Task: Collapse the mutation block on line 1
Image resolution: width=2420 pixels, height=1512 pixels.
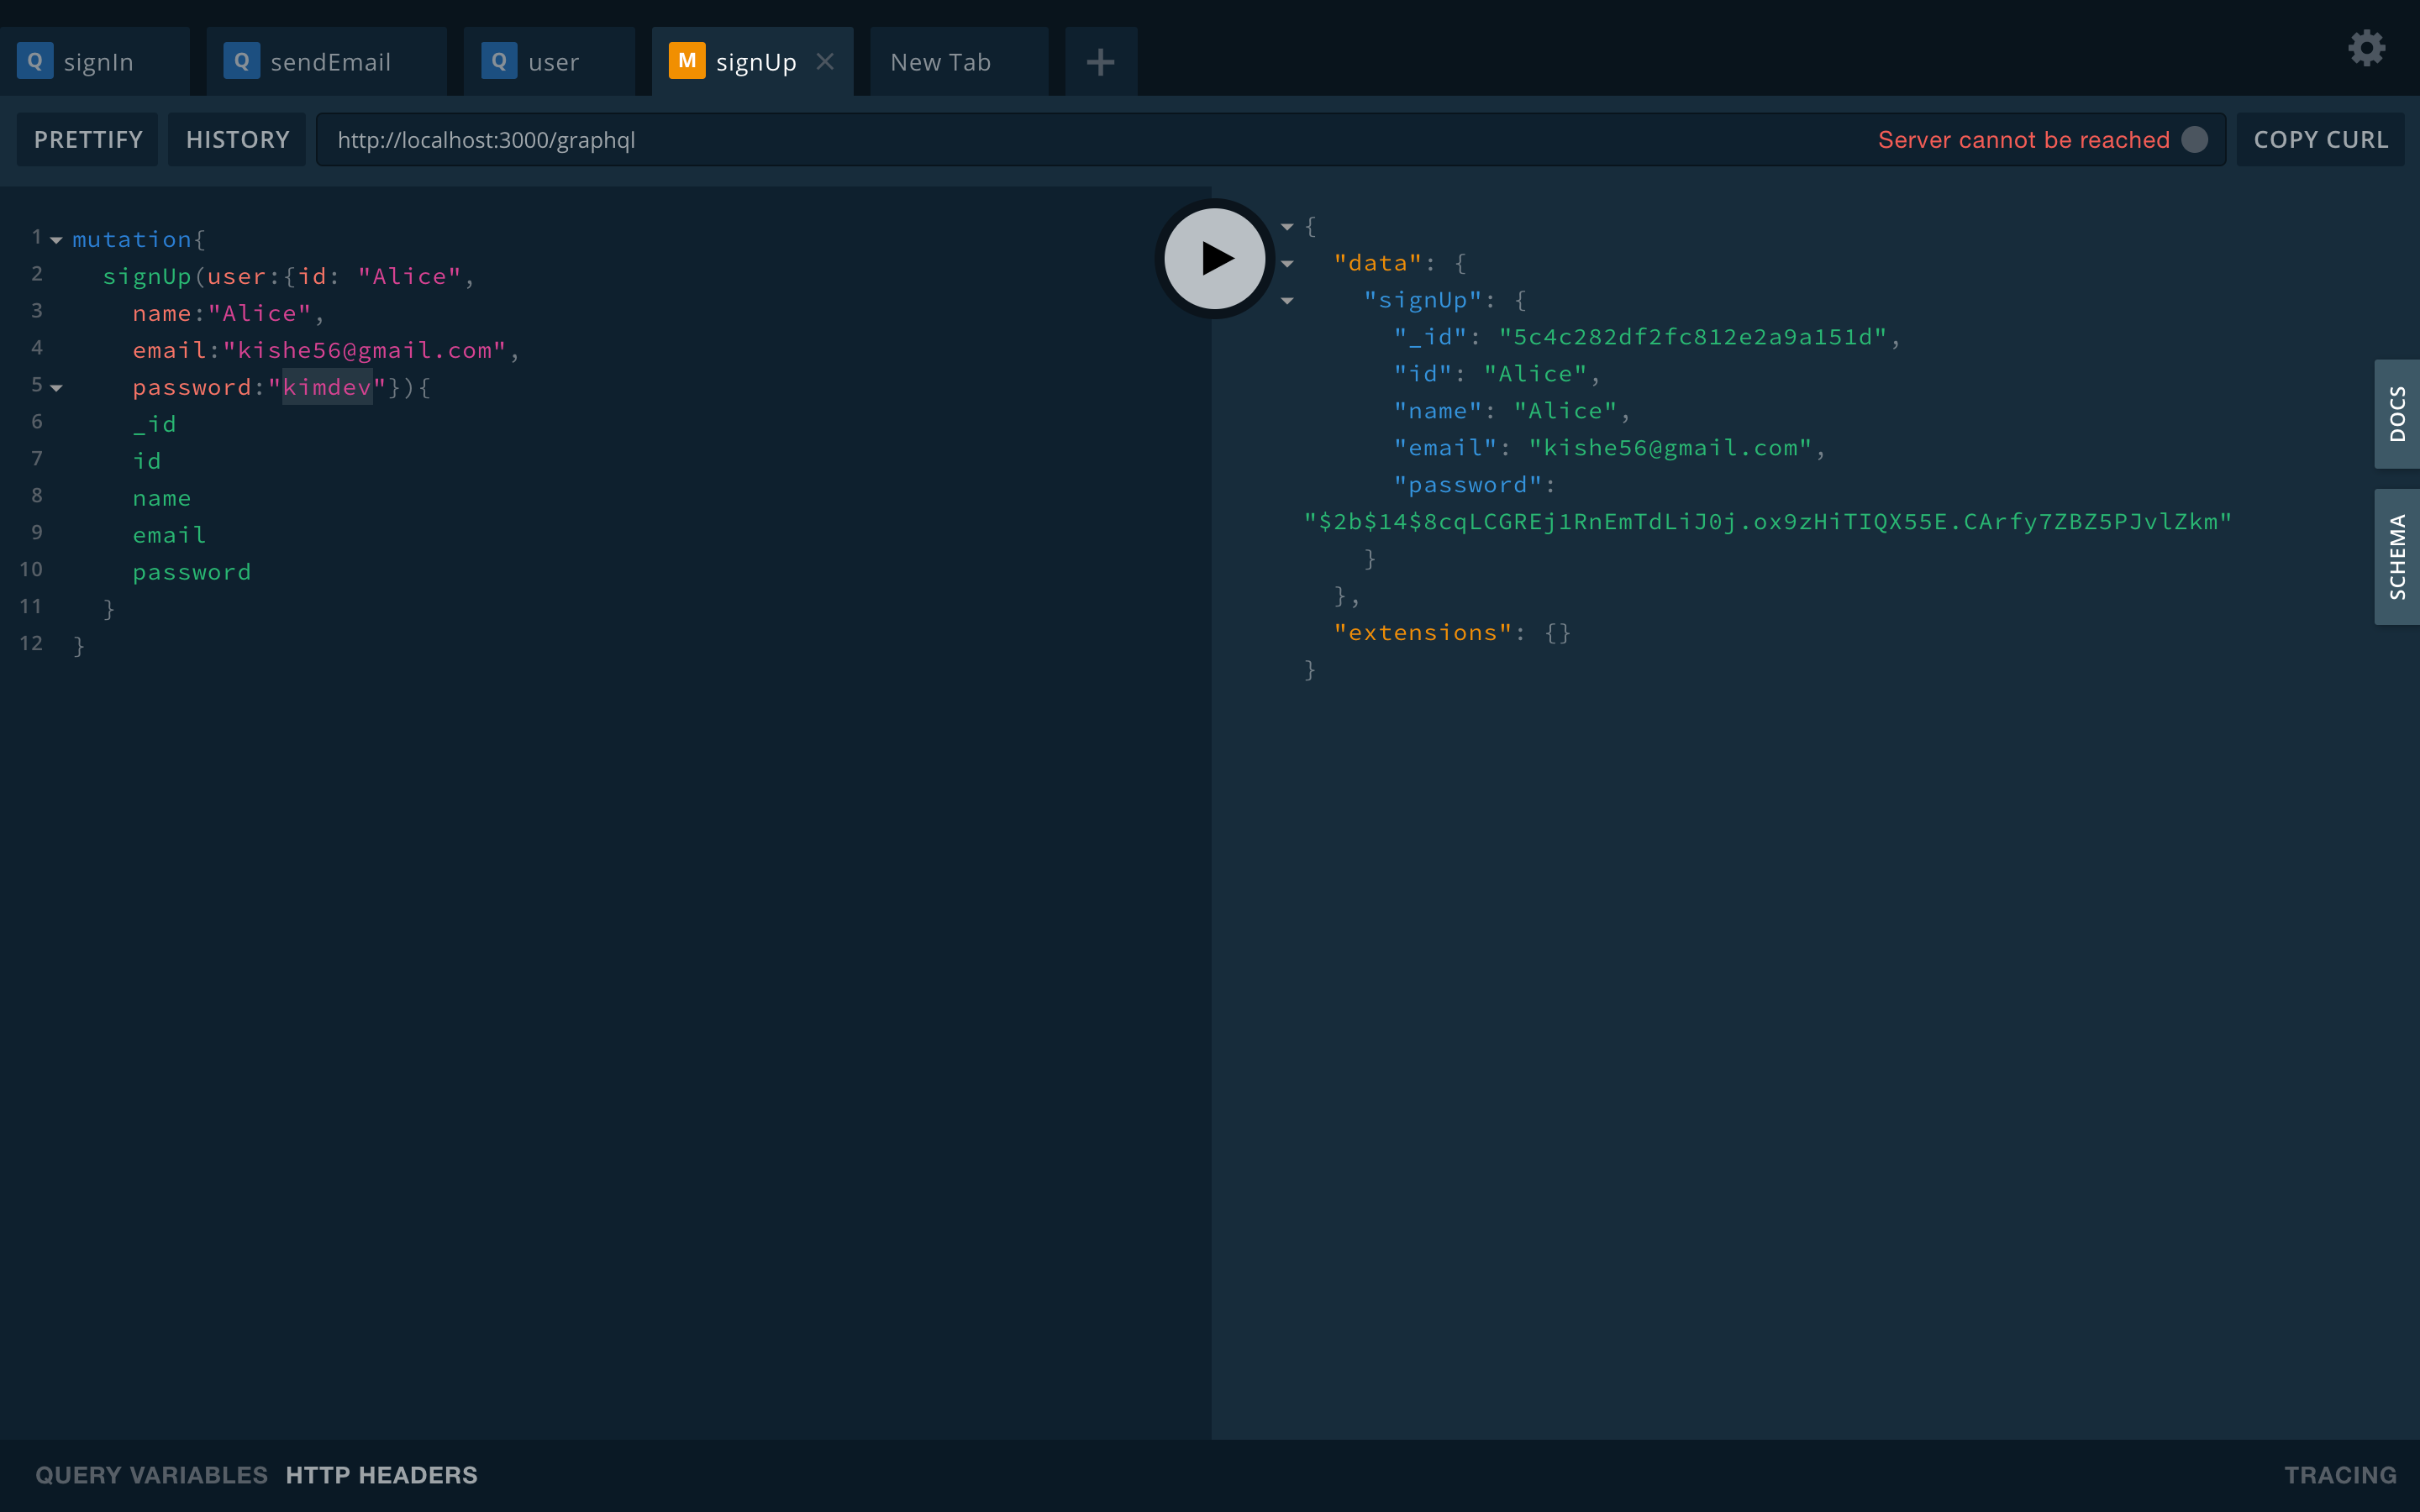Action: tap(56, 239)
